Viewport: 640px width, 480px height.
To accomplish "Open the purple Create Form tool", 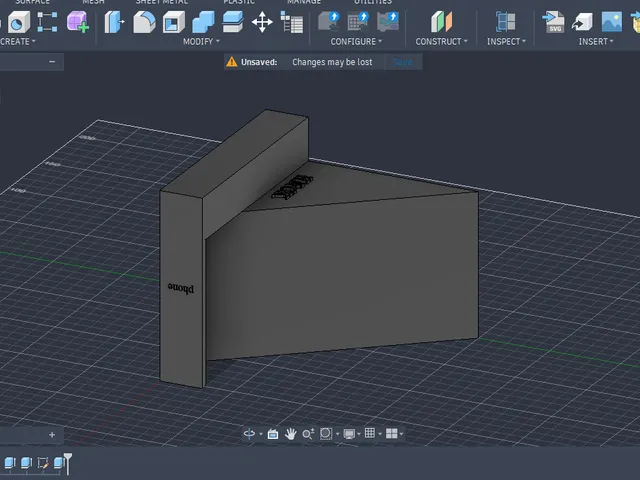I will point(78,22).
